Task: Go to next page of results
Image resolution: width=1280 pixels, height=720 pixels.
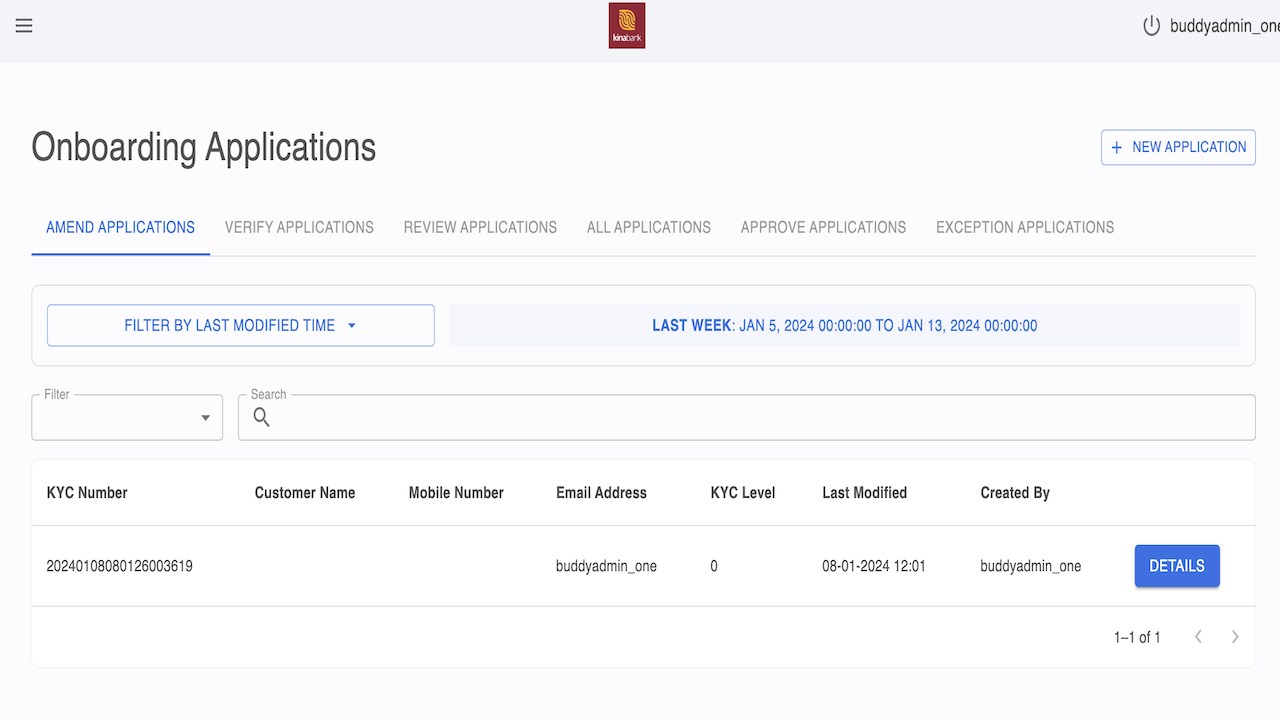Action: pyautogui.click(x=1235, y=637)
